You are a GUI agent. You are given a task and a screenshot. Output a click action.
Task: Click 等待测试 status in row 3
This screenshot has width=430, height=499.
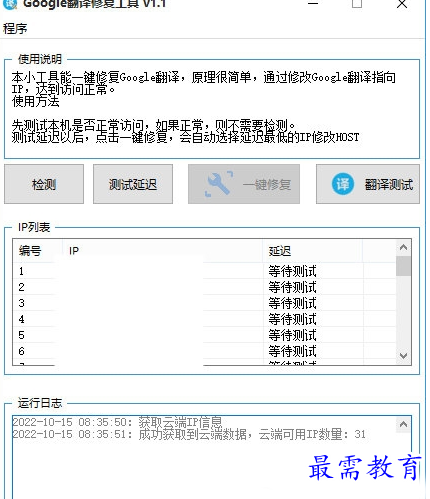tap(292, 303)
